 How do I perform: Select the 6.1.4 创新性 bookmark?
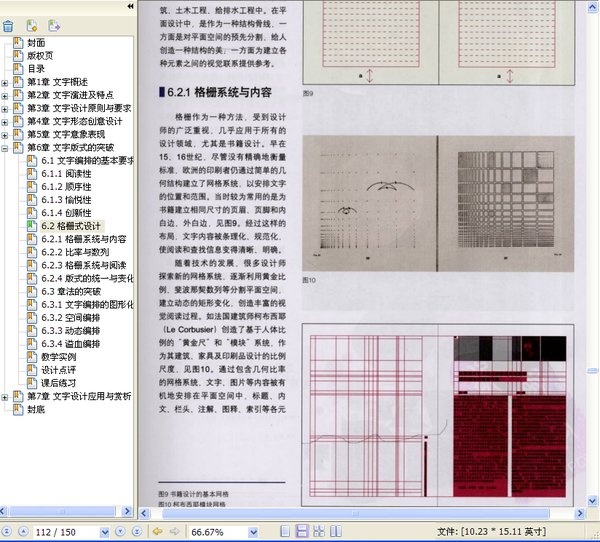(66, 213)
